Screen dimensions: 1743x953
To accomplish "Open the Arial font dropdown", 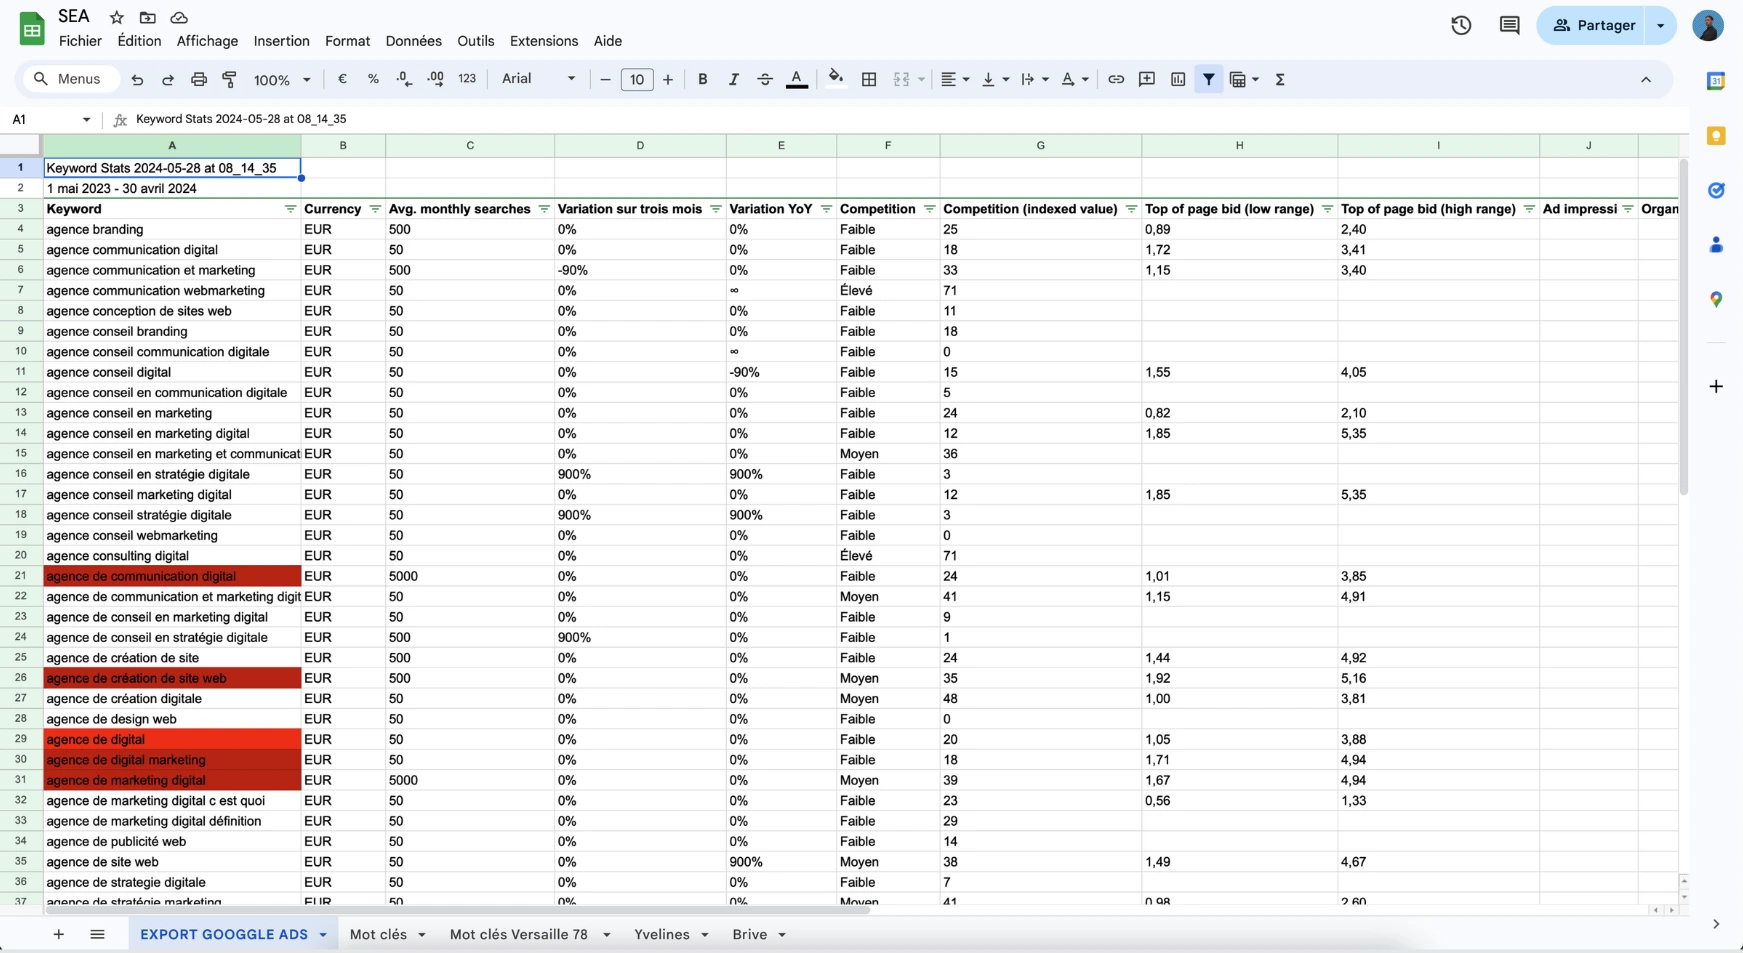I will point(539,79).
